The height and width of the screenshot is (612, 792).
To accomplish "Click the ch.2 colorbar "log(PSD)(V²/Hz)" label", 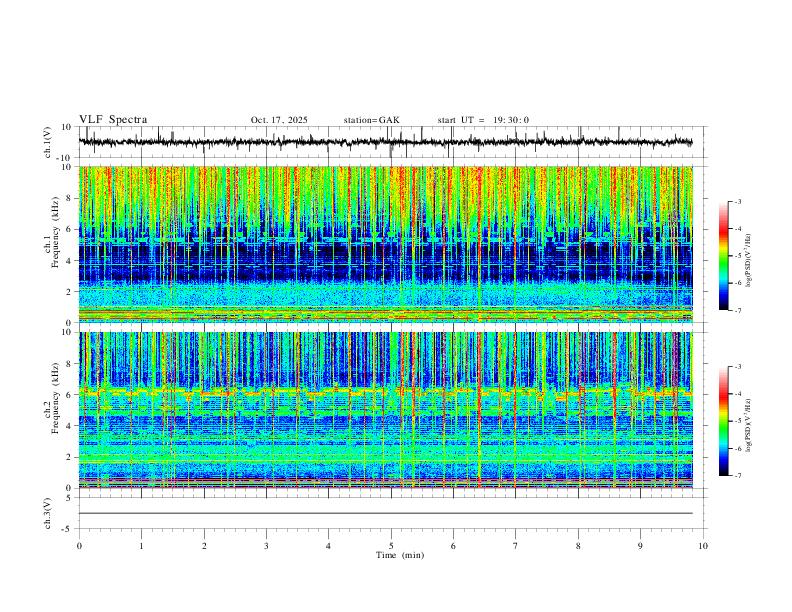I will point(748,426).
